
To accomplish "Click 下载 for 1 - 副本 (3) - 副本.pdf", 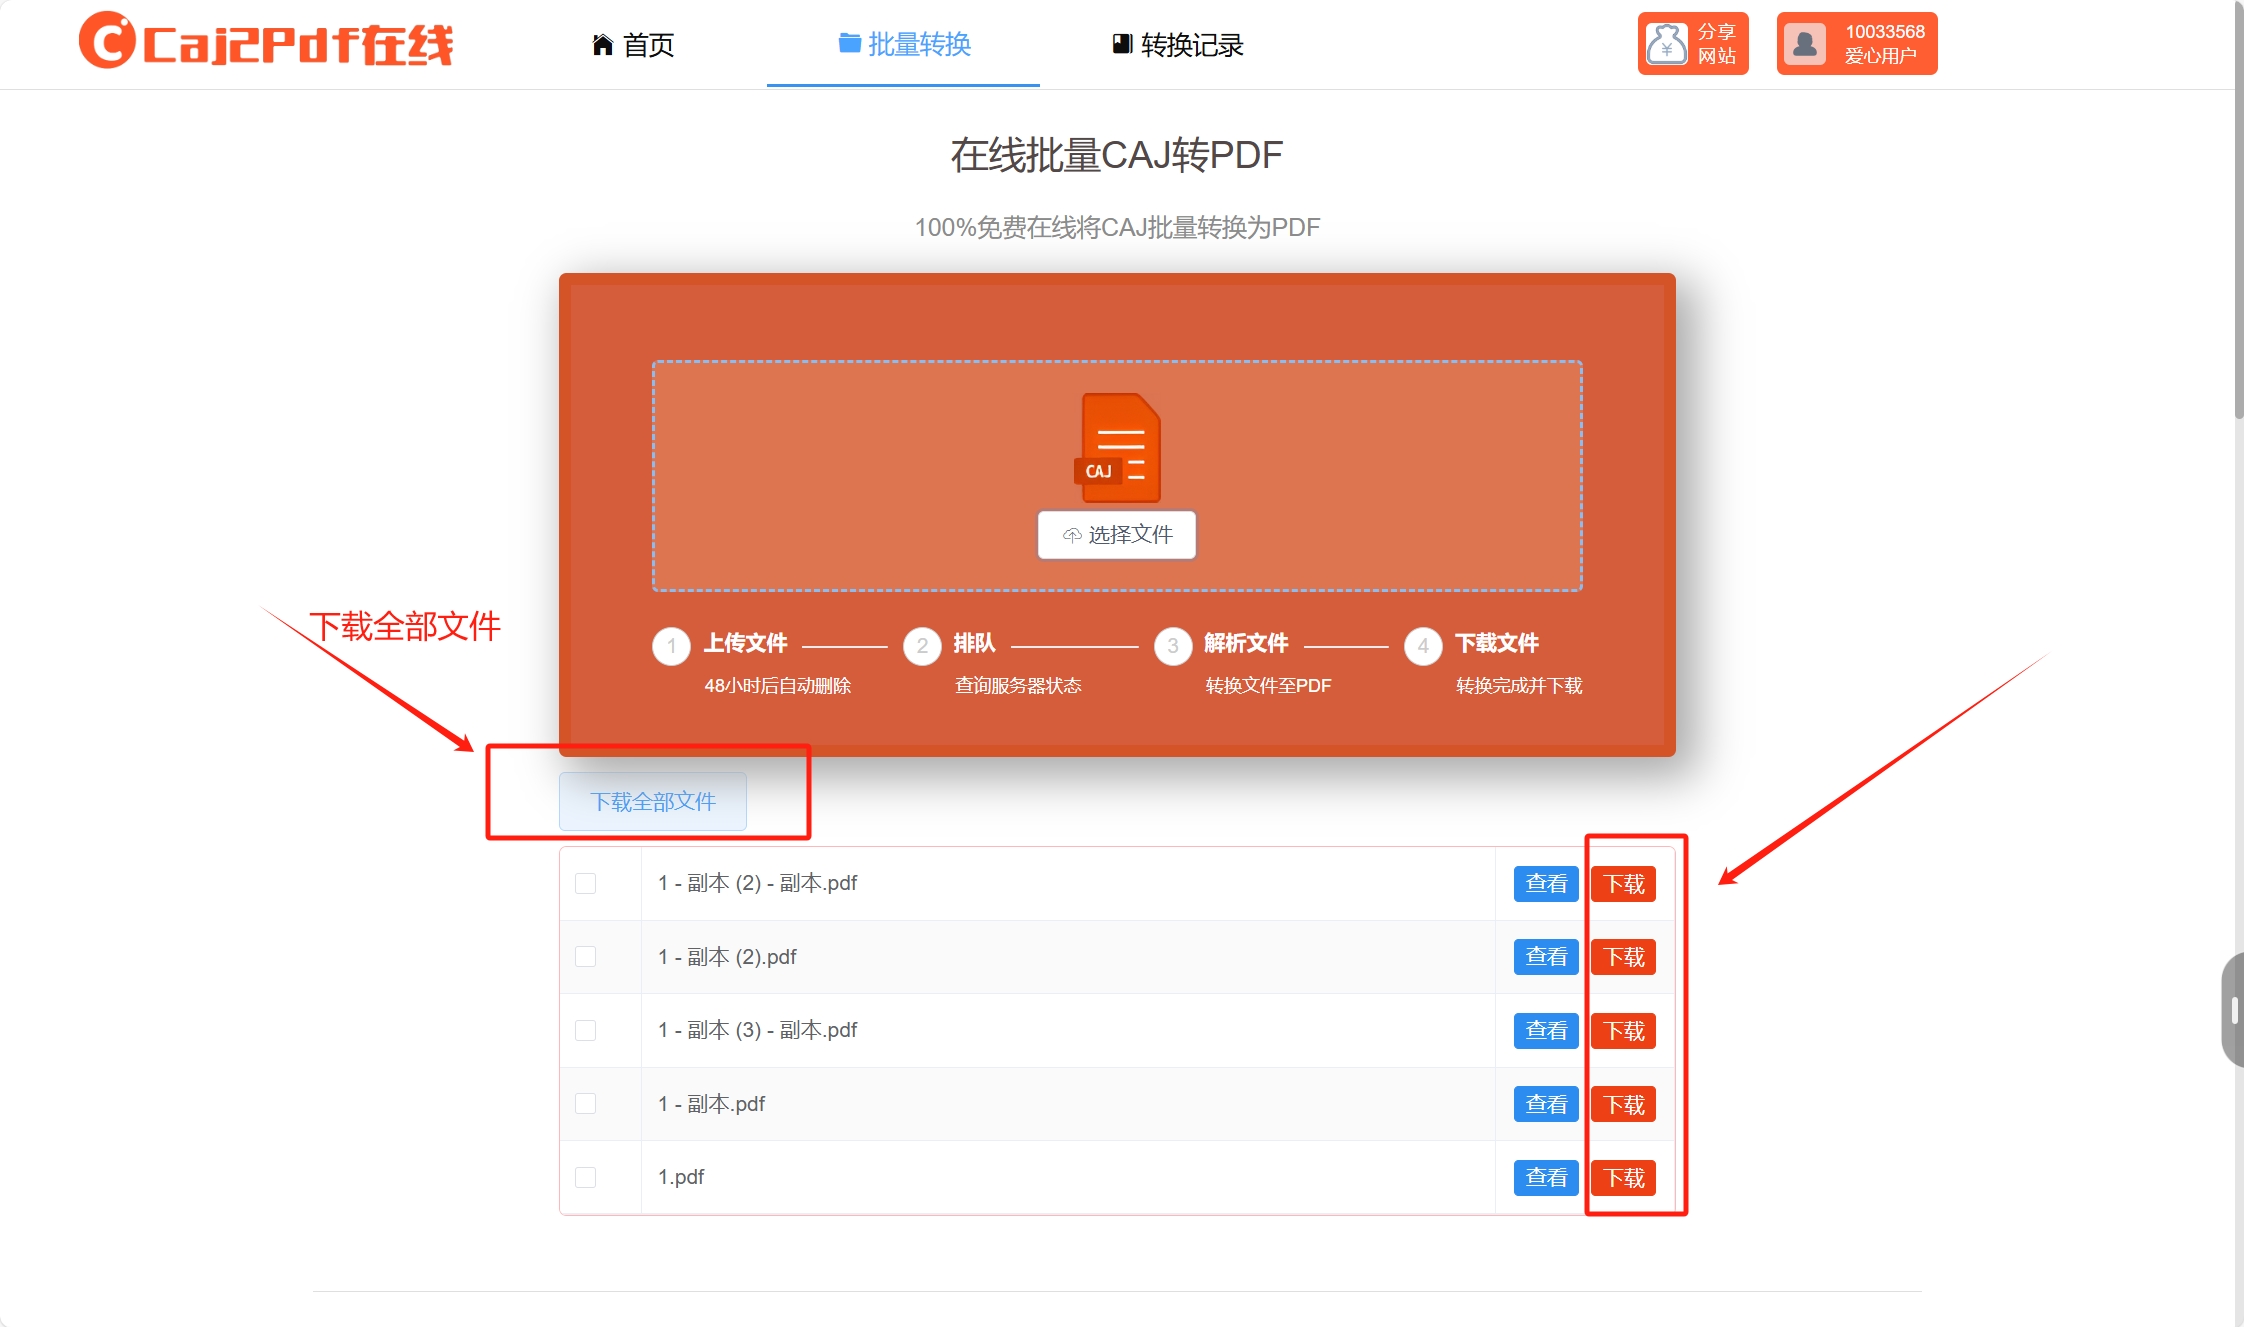I will [1624, 1031].
